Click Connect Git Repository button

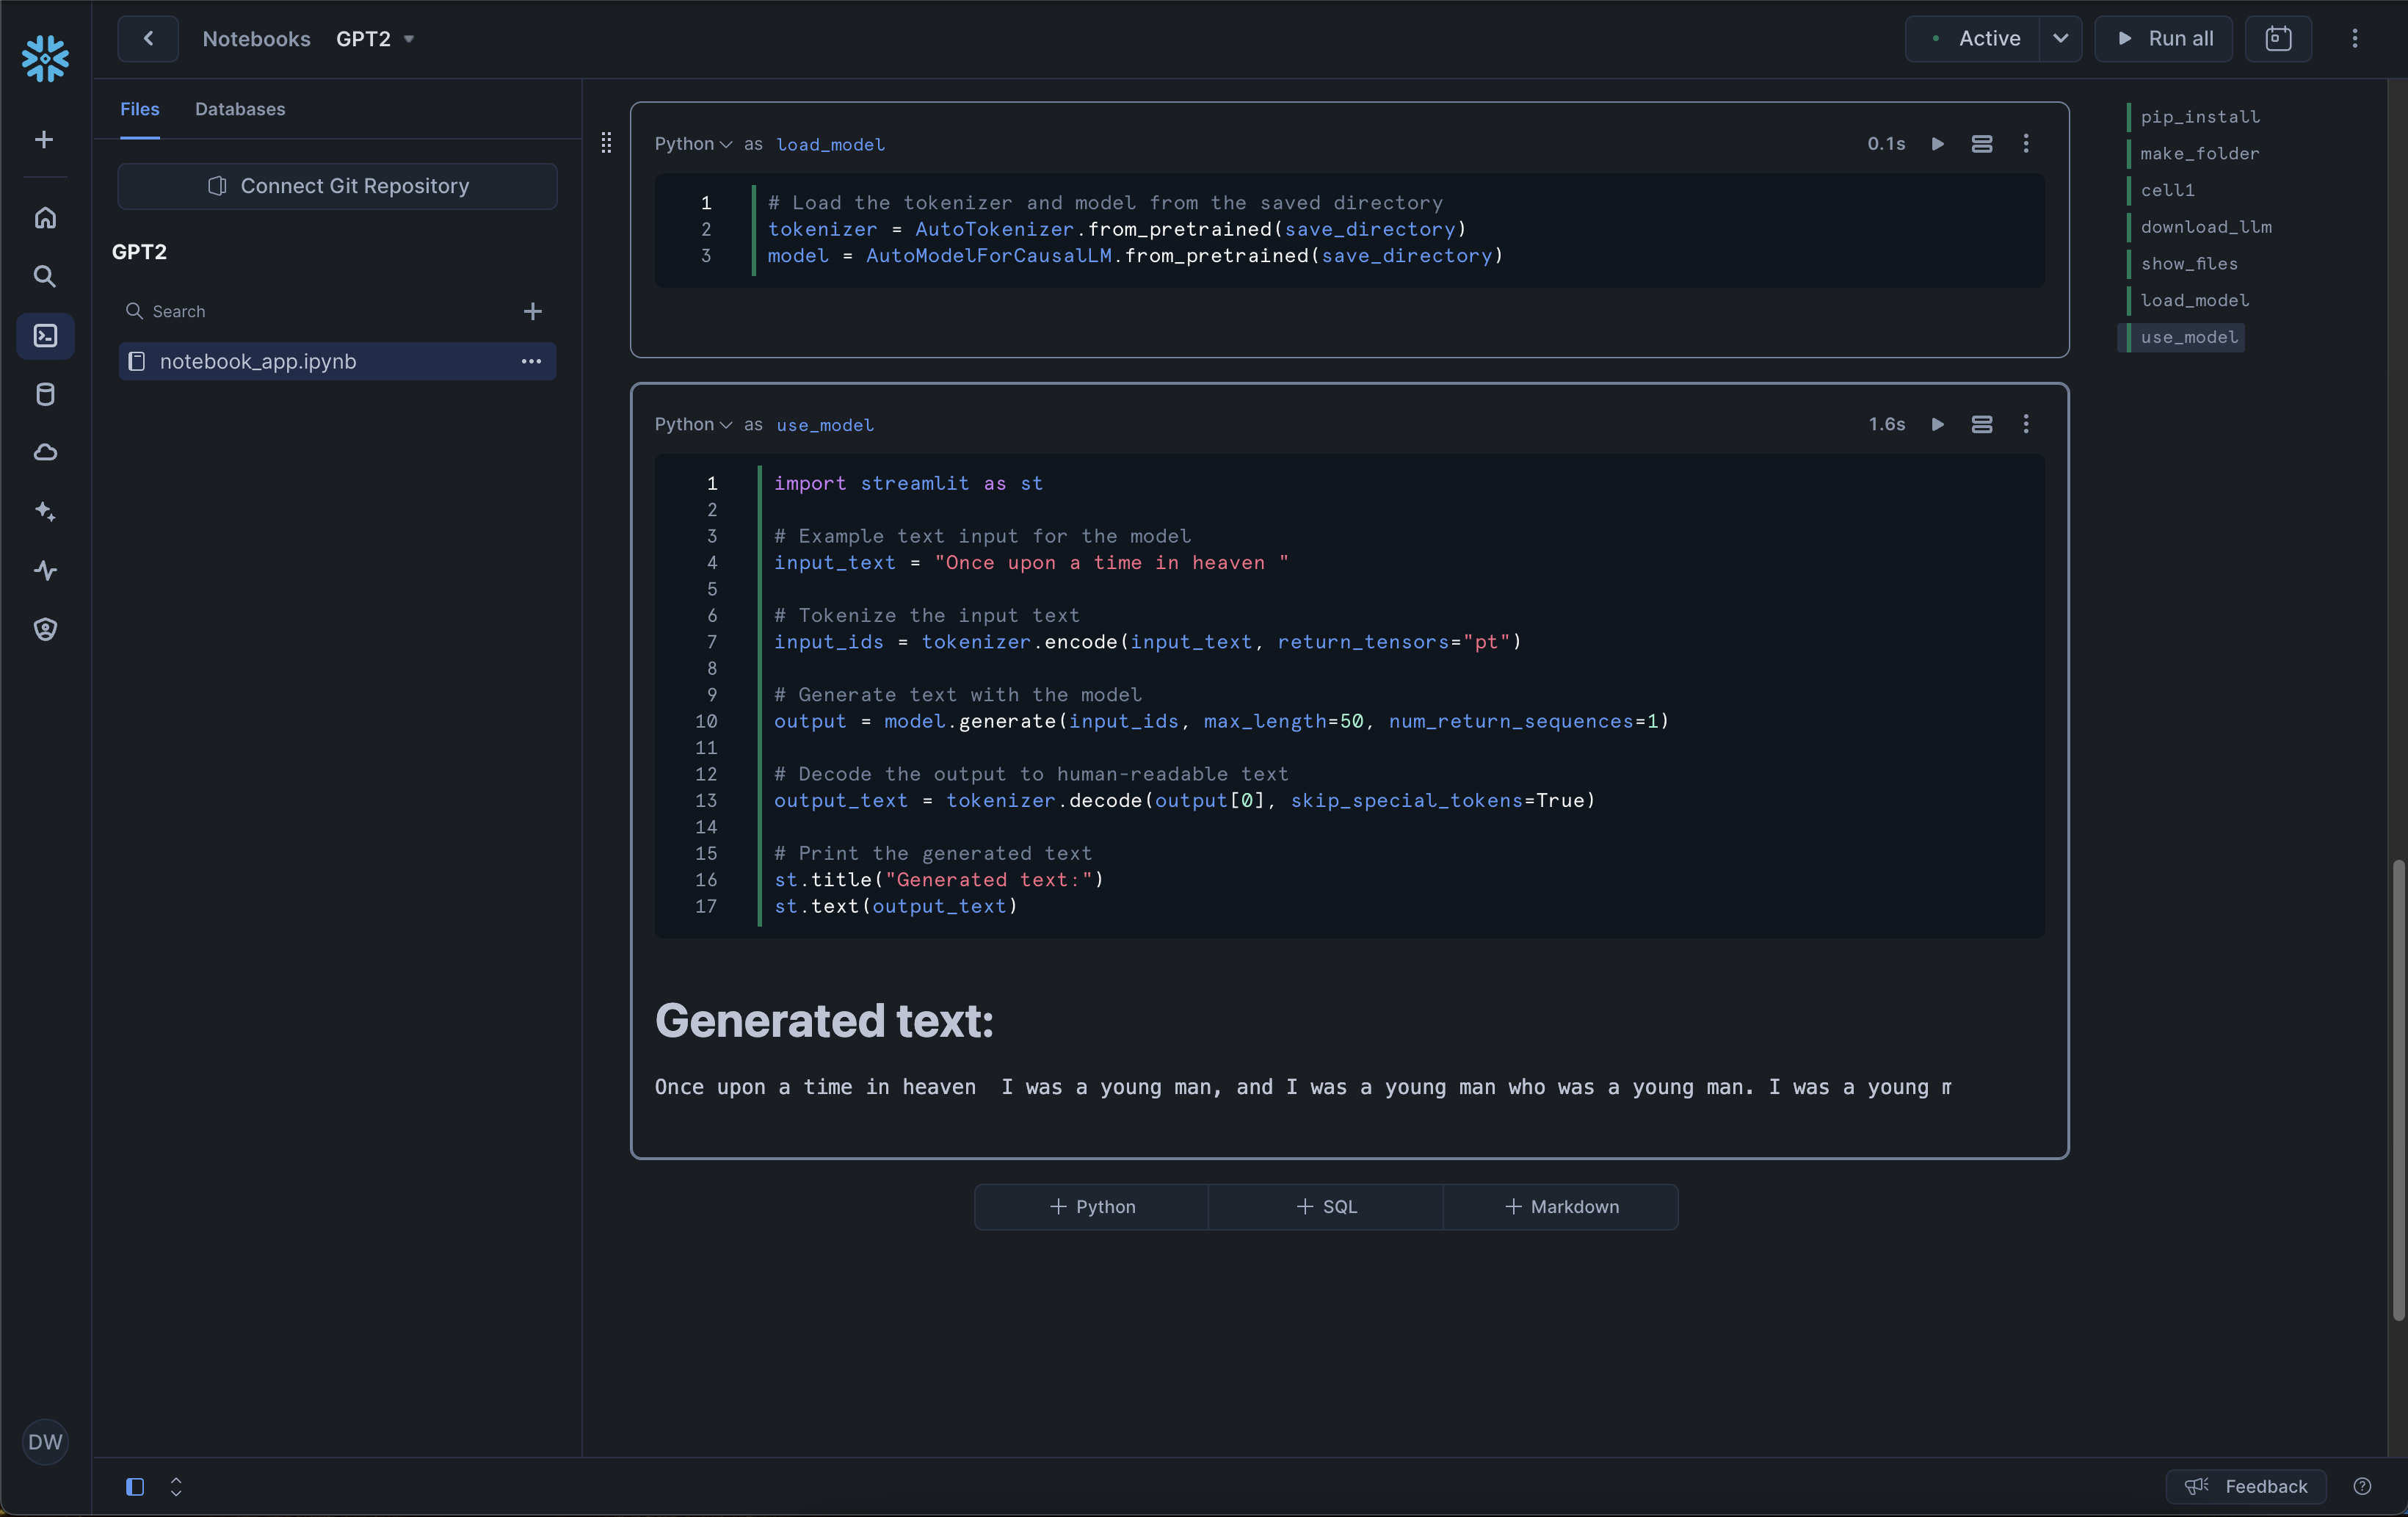coord(337,186)
